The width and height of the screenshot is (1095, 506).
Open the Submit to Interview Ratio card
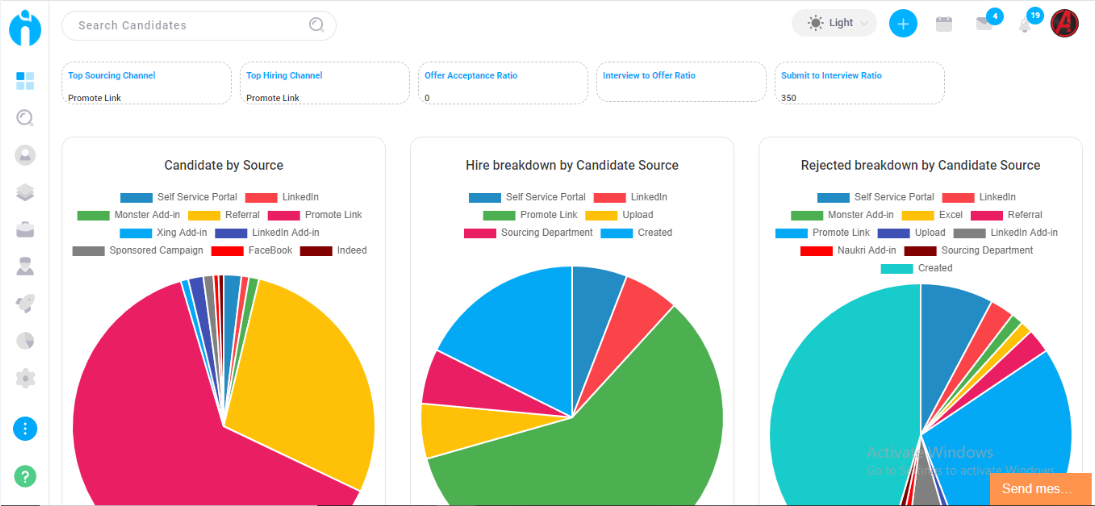point(860,83)
